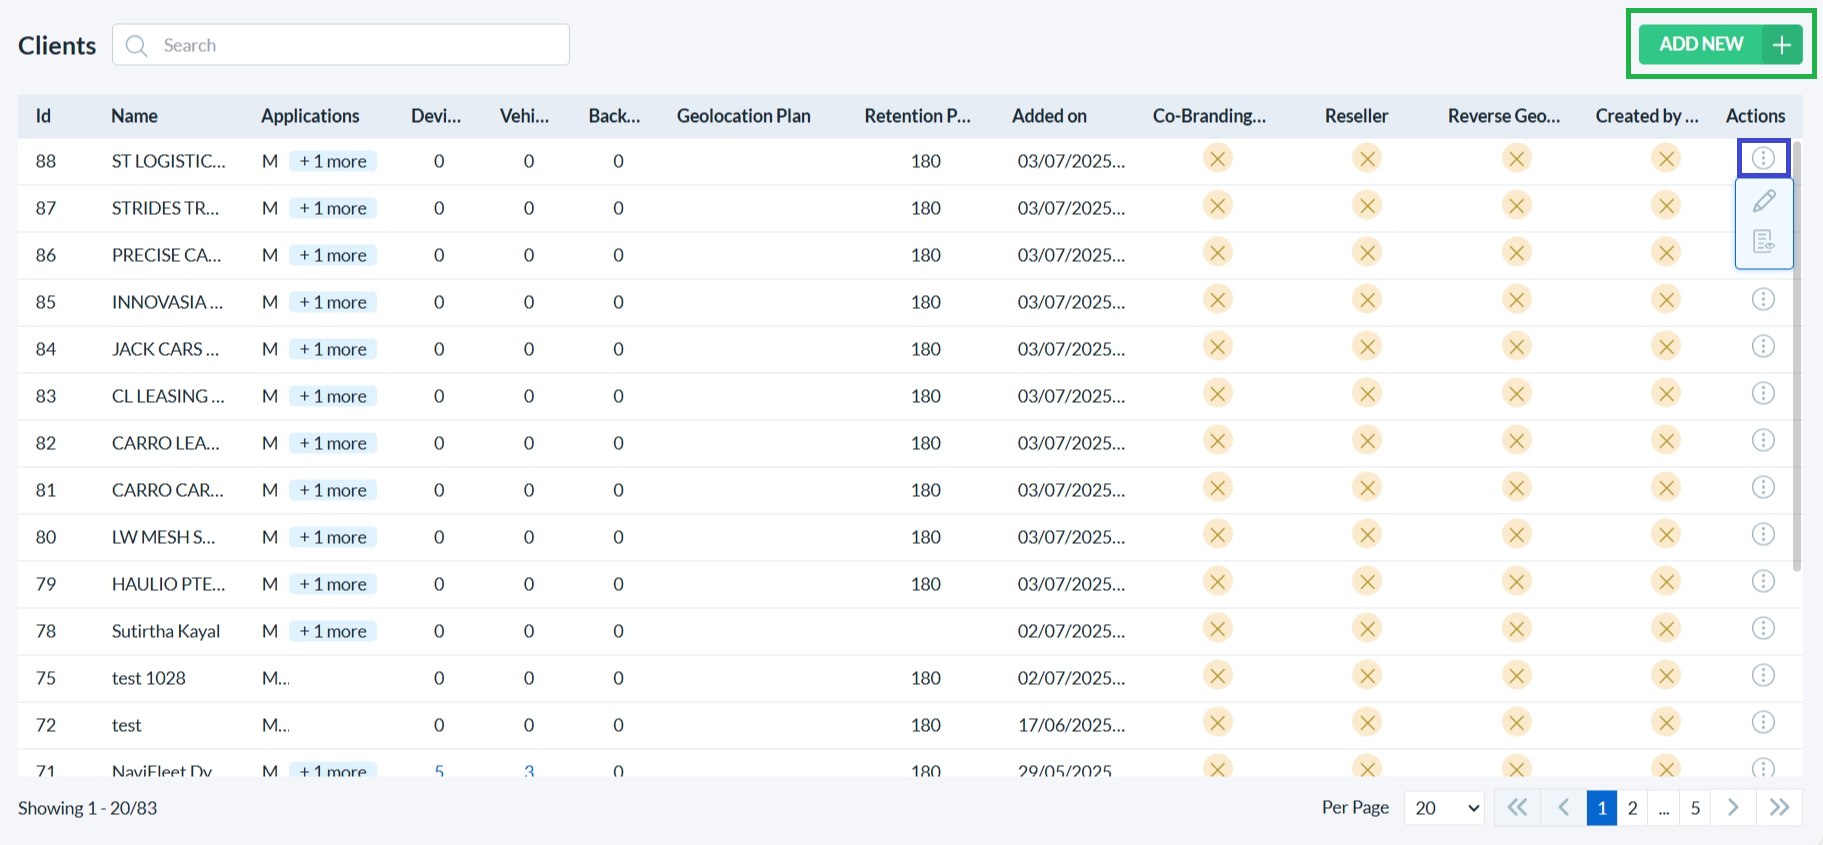Sort by the Name column header
This screenshot has width=1823, height=845.
[x=134, y=116]
